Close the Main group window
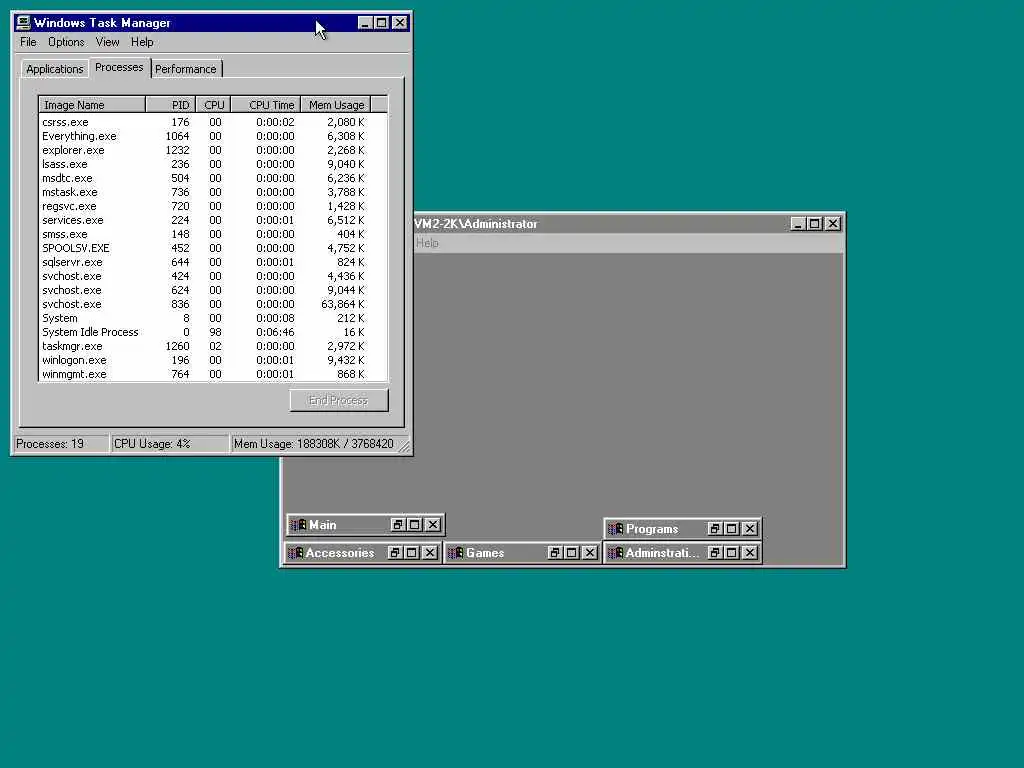 tap(433, 525)
